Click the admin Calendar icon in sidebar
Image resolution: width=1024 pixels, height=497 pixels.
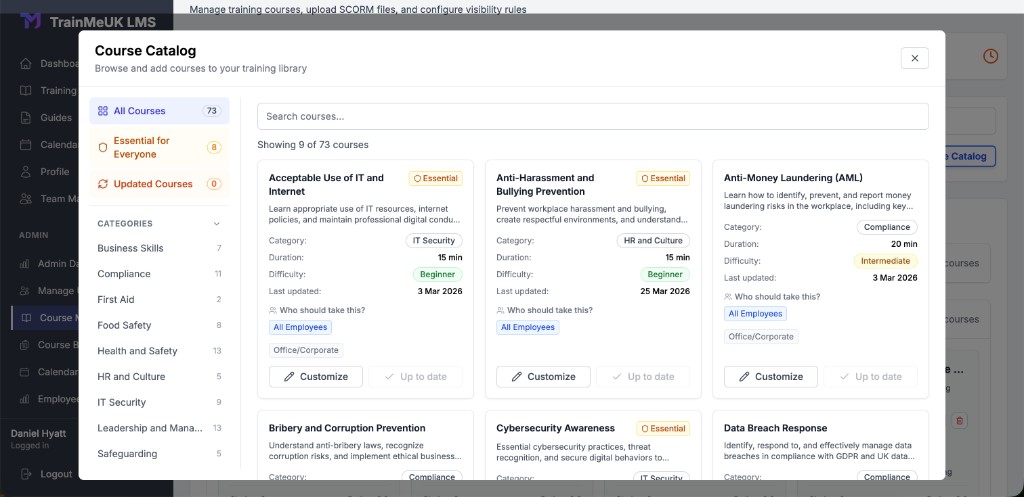coord(24,372)
